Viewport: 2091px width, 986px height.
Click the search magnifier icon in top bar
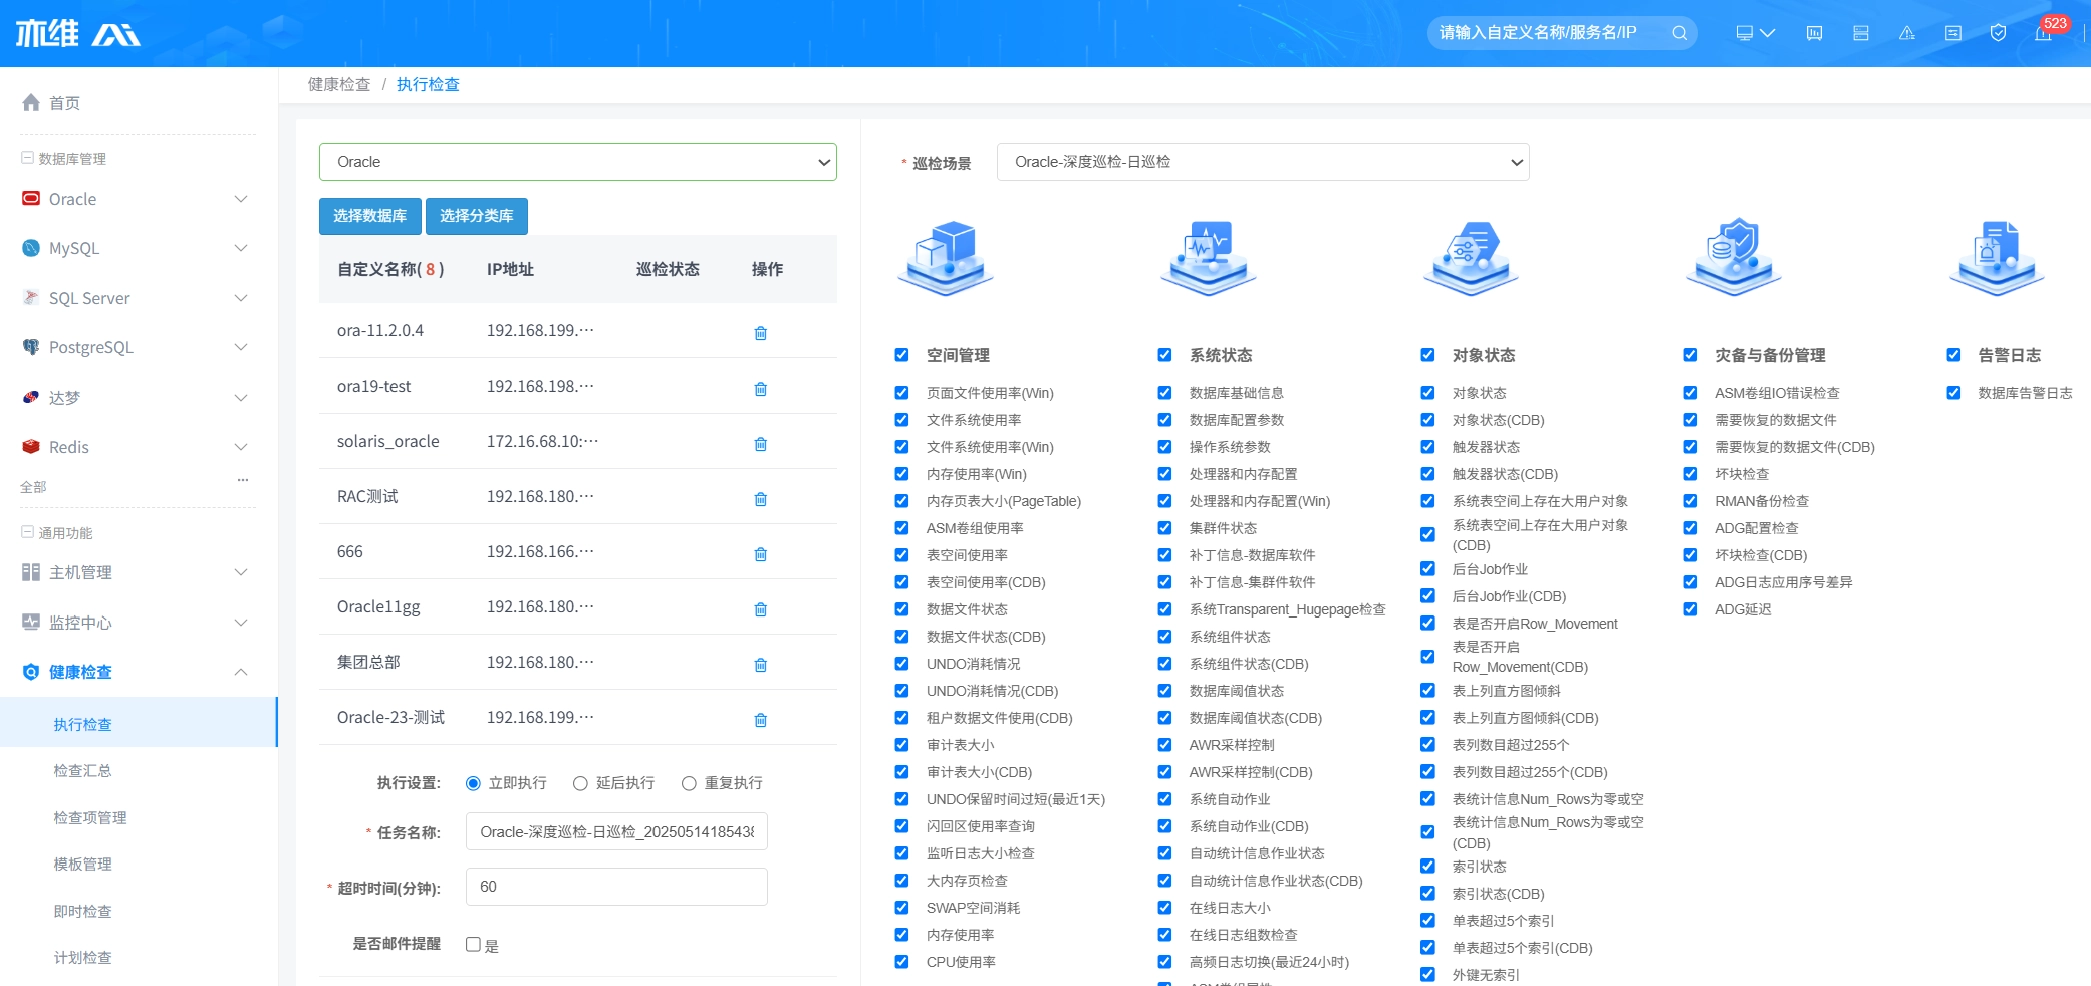click(x=1679, y=33)
